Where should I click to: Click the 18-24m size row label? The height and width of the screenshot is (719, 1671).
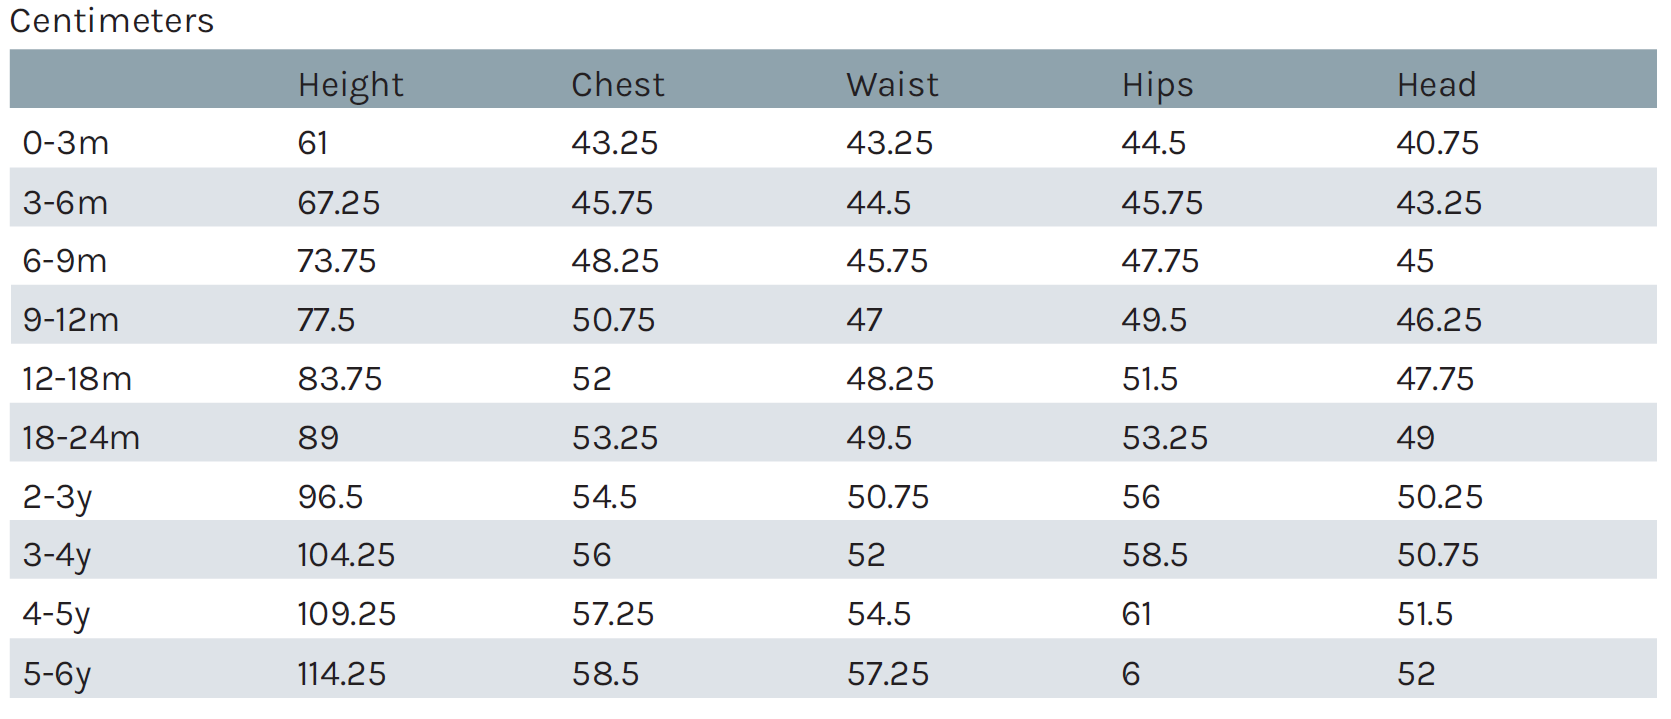[x=81, y=438]
